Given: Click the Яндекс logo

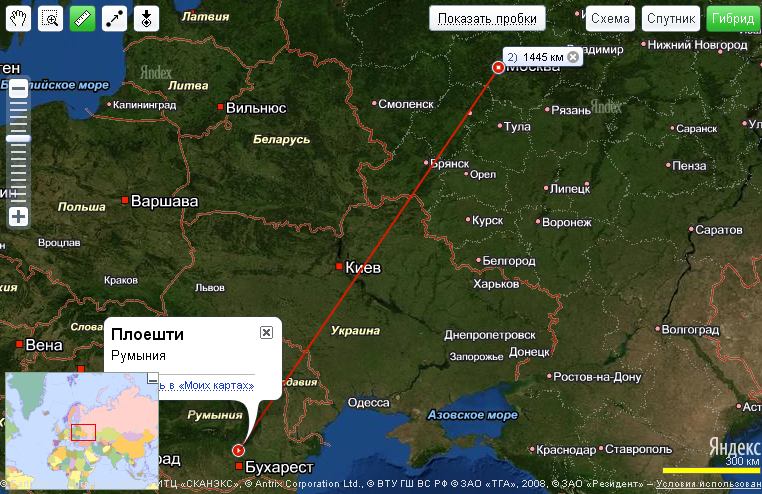Looking at the screenshot, I should [734, 446].
